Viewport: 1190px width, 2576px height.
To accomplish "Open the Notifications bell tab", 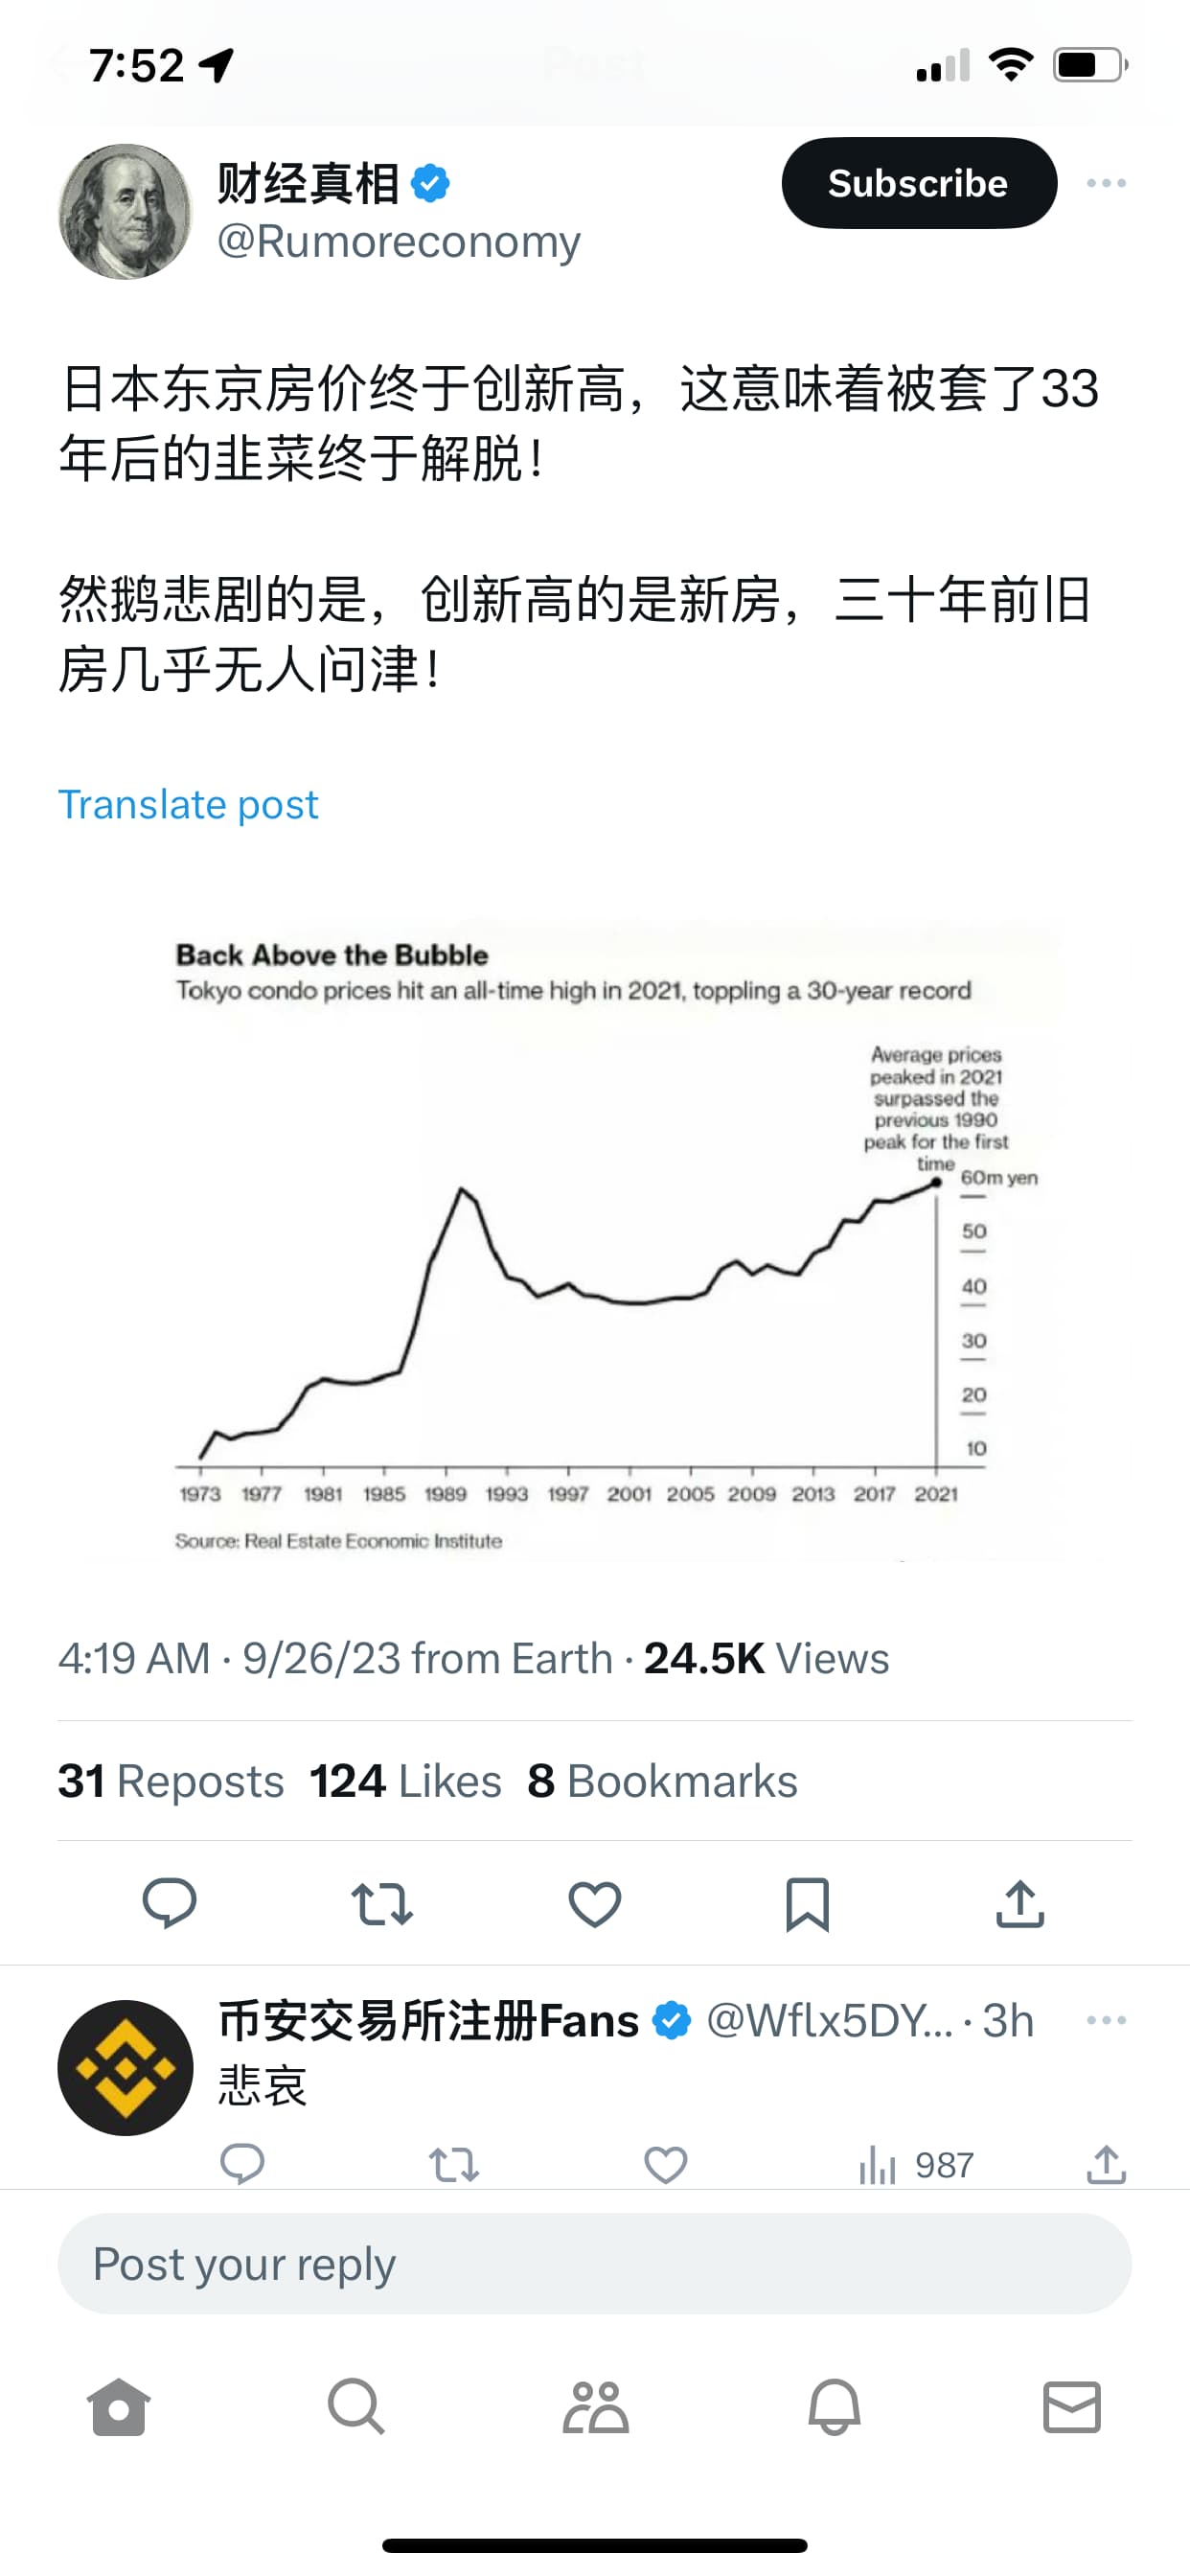I will [834, 2406].
